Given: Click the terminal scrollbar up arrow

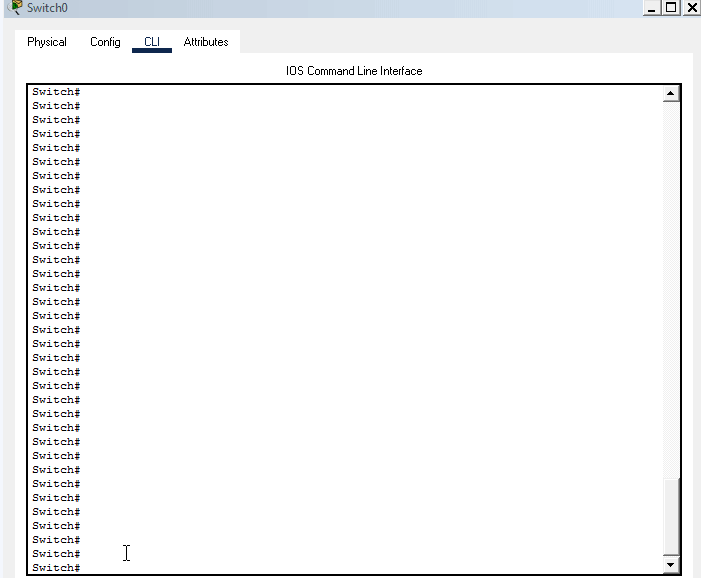Looking at the screenshot, I should pyautogui.click(x=671, y=94).
